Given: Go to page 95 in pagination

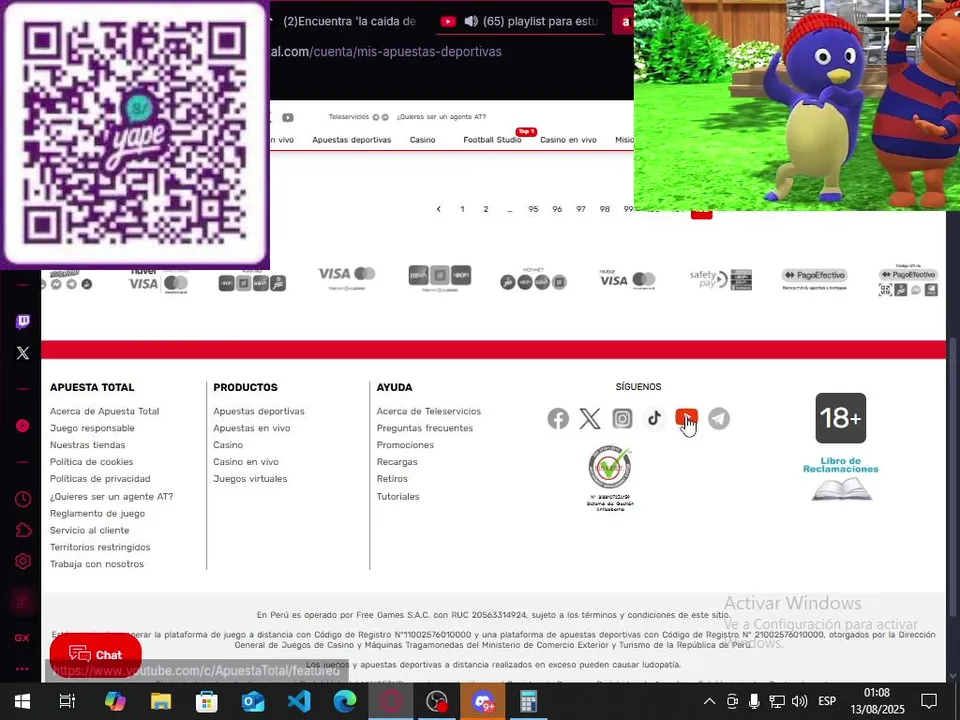Looking at the screenshot, I should (533, 209).
